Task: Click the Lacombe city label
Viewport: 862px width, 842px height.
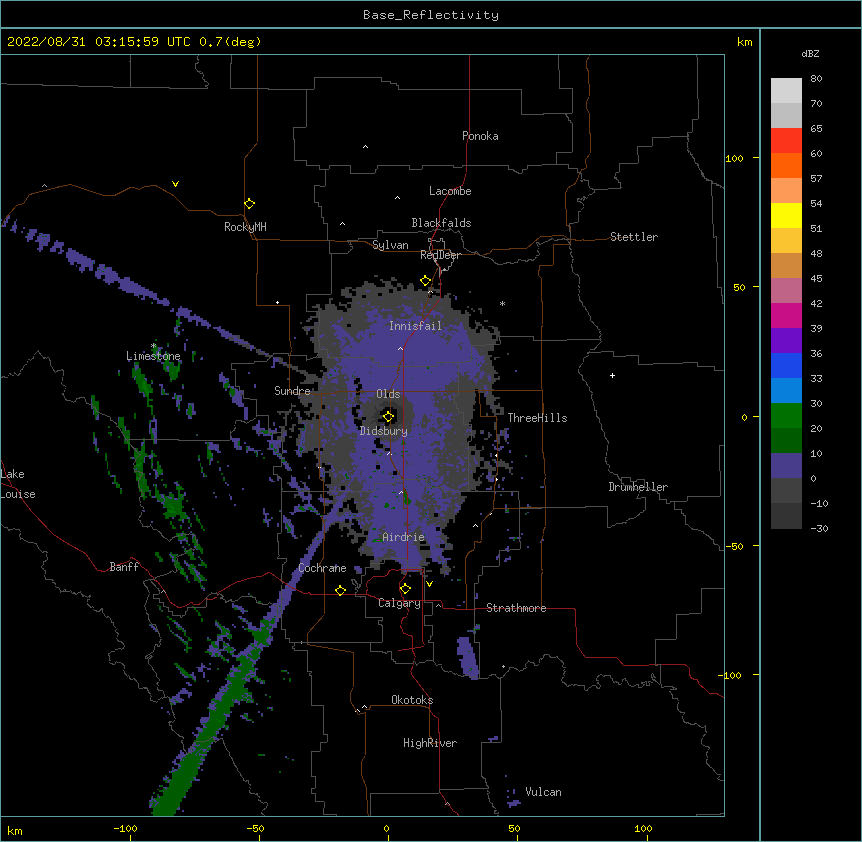Action: tap(450, 191)
